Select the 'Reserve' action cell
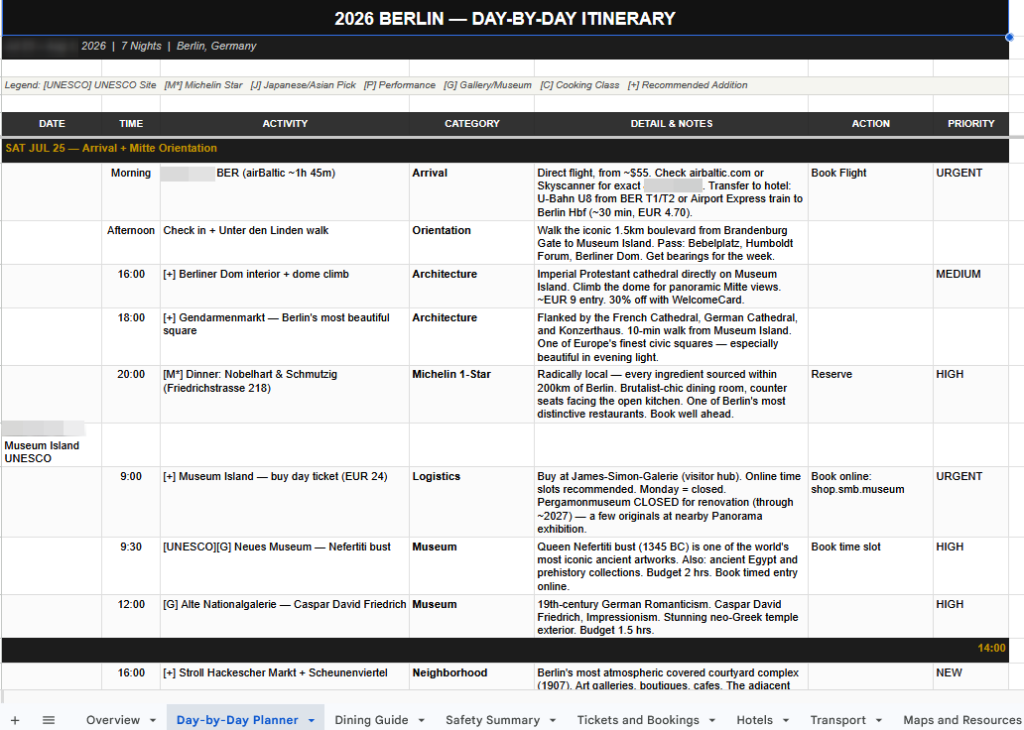The width and height of the screenshot is (1024, 730). tap(871, 394)
